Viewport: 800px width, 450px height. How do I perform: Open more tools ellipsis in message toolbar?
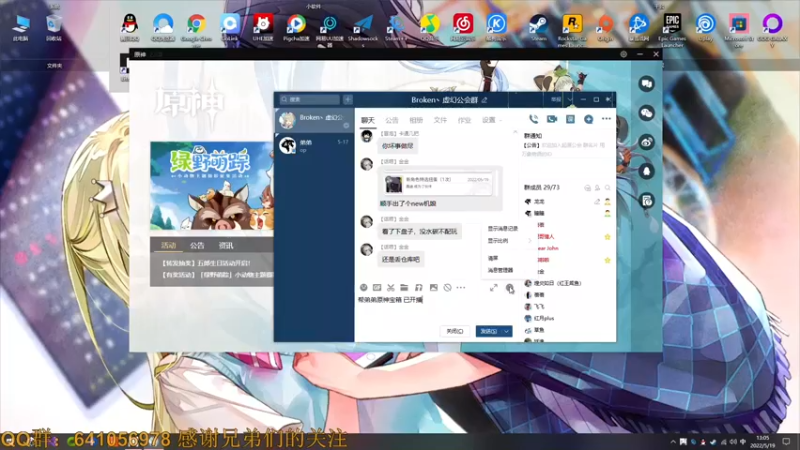pos(461,288)
